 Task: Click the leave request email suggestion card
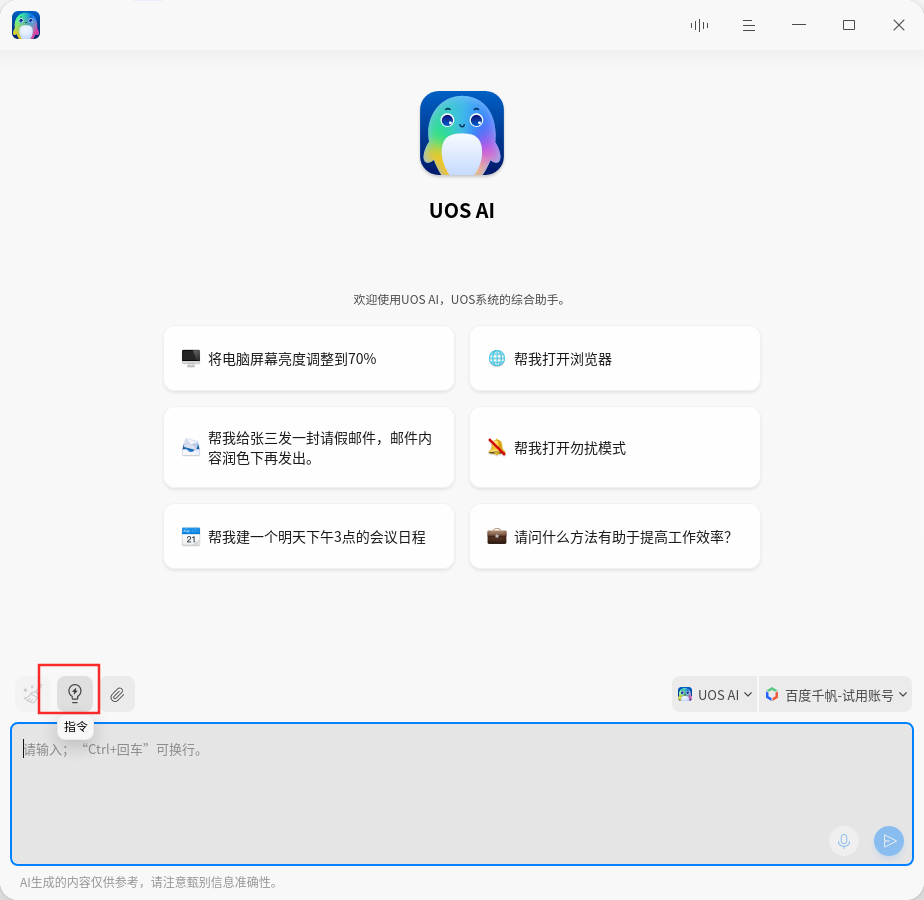(308, 448)
